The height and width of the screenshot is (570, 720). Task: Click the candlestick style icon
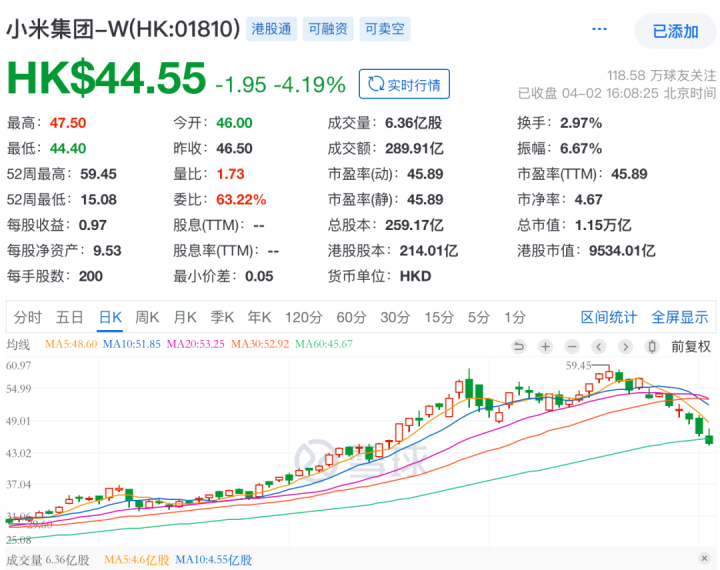(652, 346)
